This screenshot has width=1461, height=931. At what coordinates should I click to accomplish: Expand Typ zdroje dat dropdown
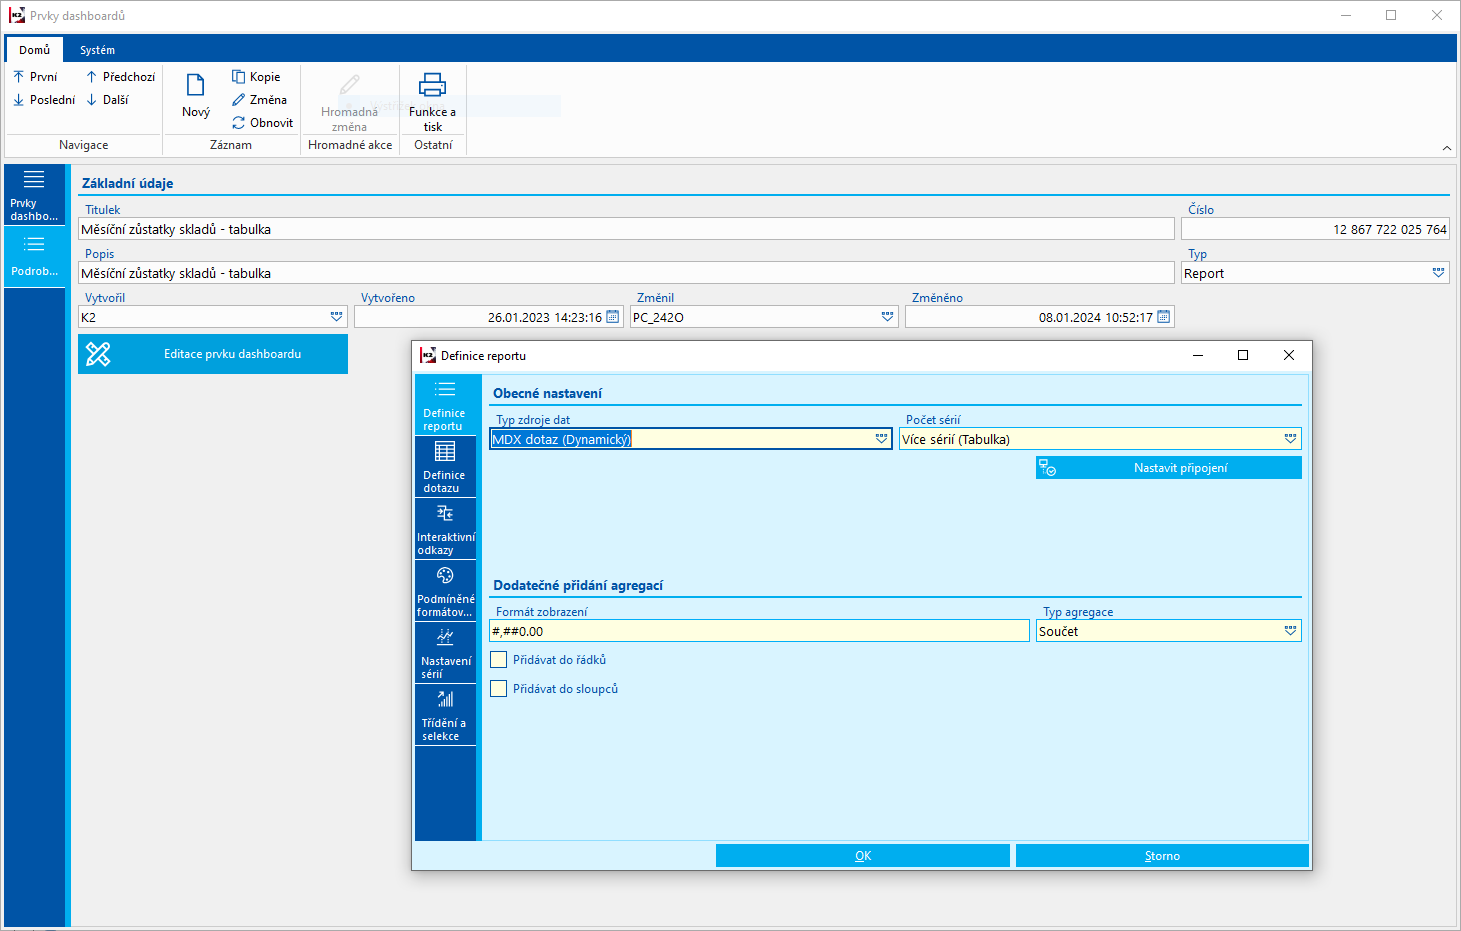click(x=881, y=439)
